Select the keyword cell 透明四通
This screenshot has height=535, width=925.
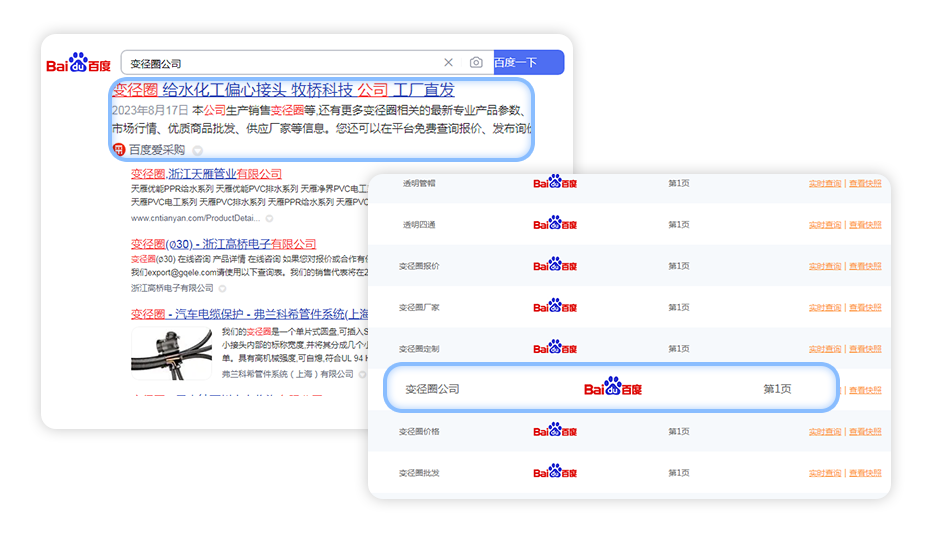pos(419,225)
